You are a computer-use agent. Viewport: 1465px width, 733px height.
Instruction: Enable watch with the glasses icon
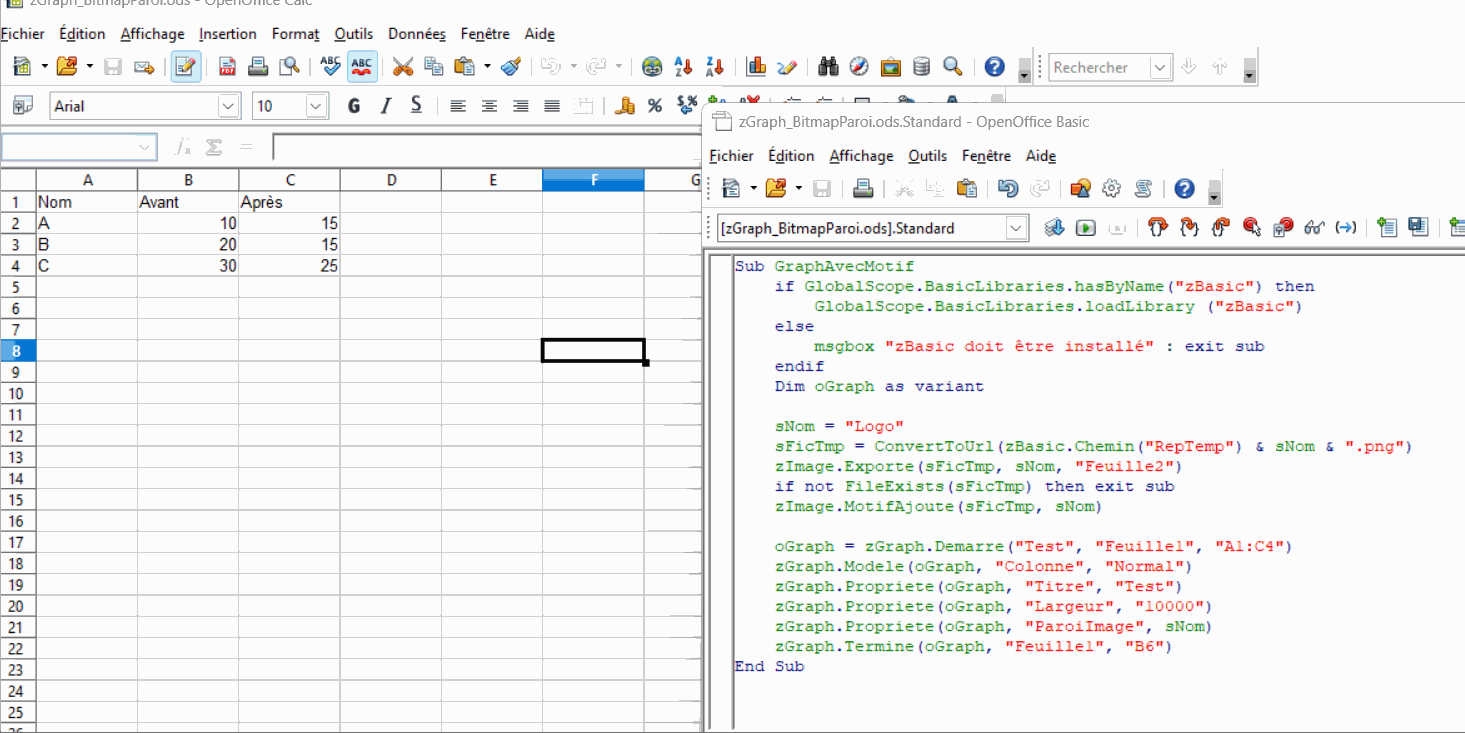[1315, 228]
